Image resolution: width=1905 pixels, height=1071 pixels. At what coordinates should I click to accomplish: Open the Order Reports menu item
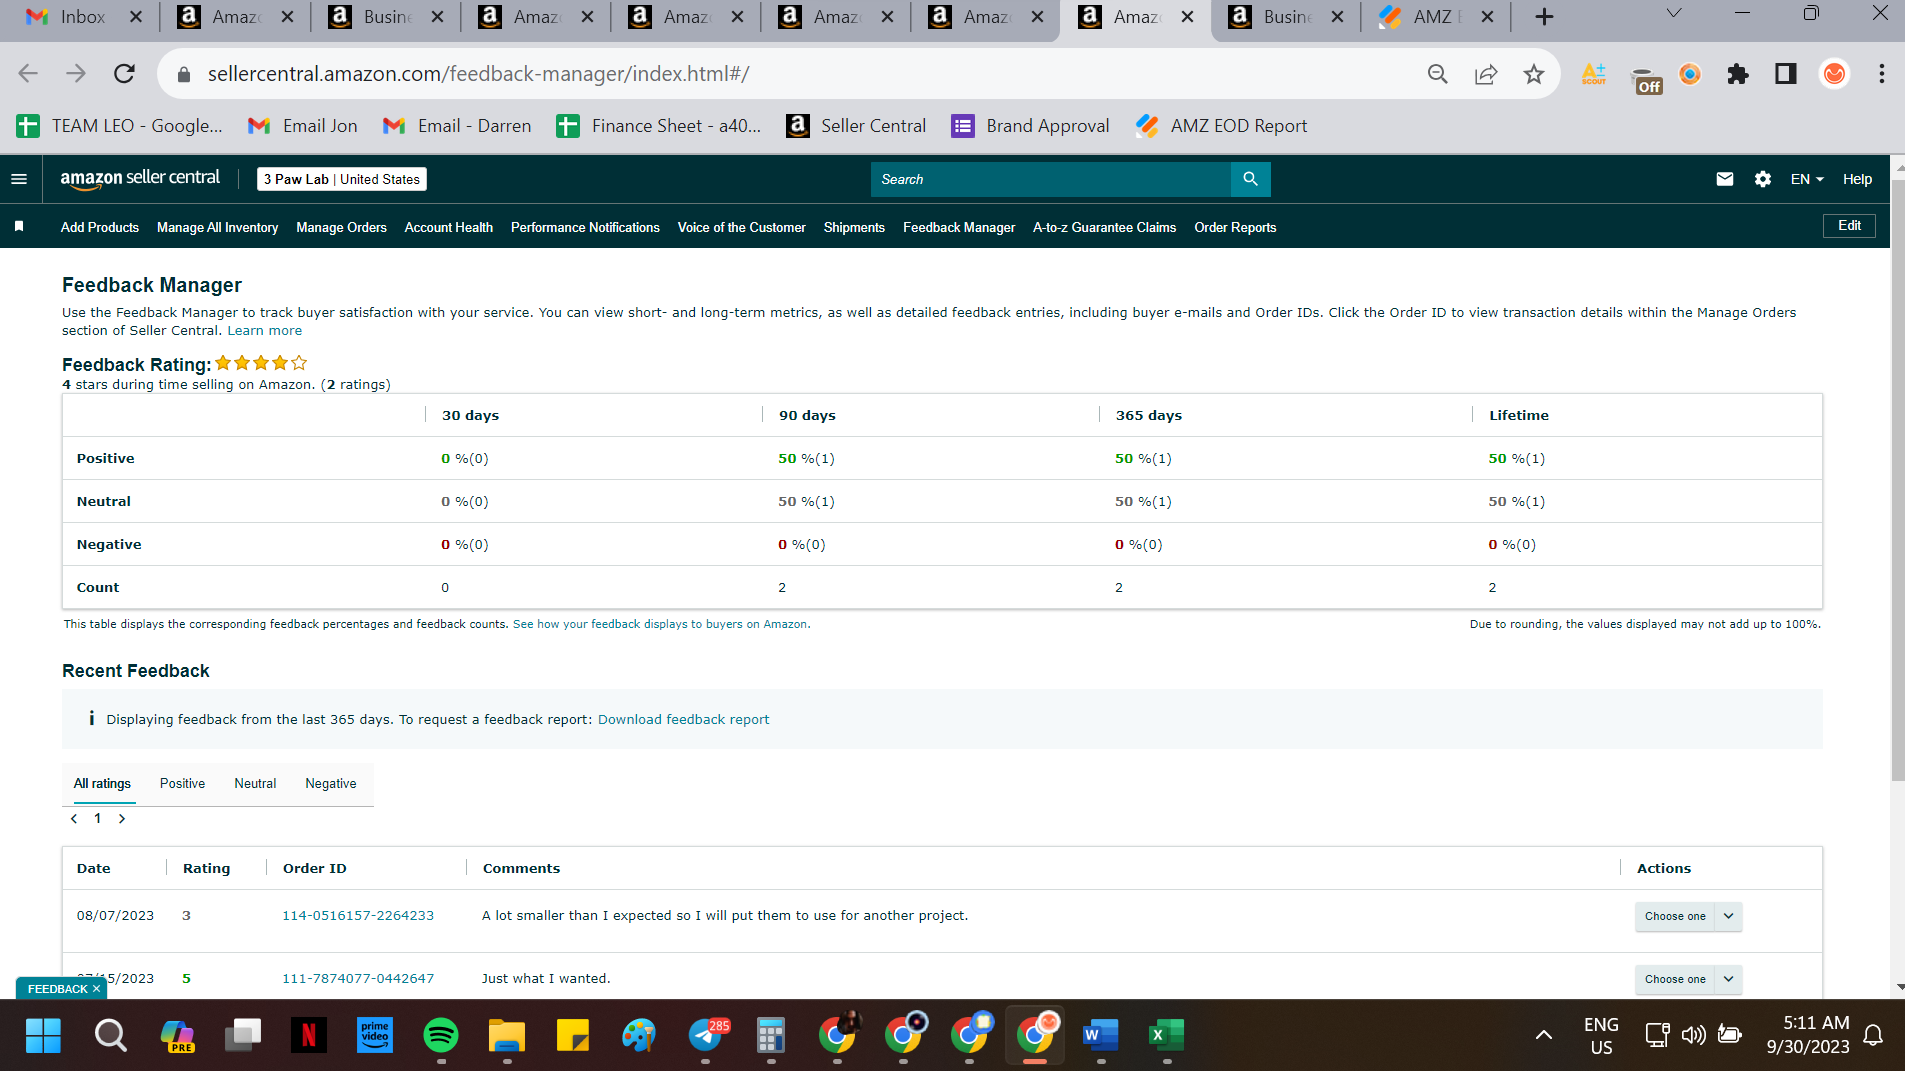pos(1235,227)
